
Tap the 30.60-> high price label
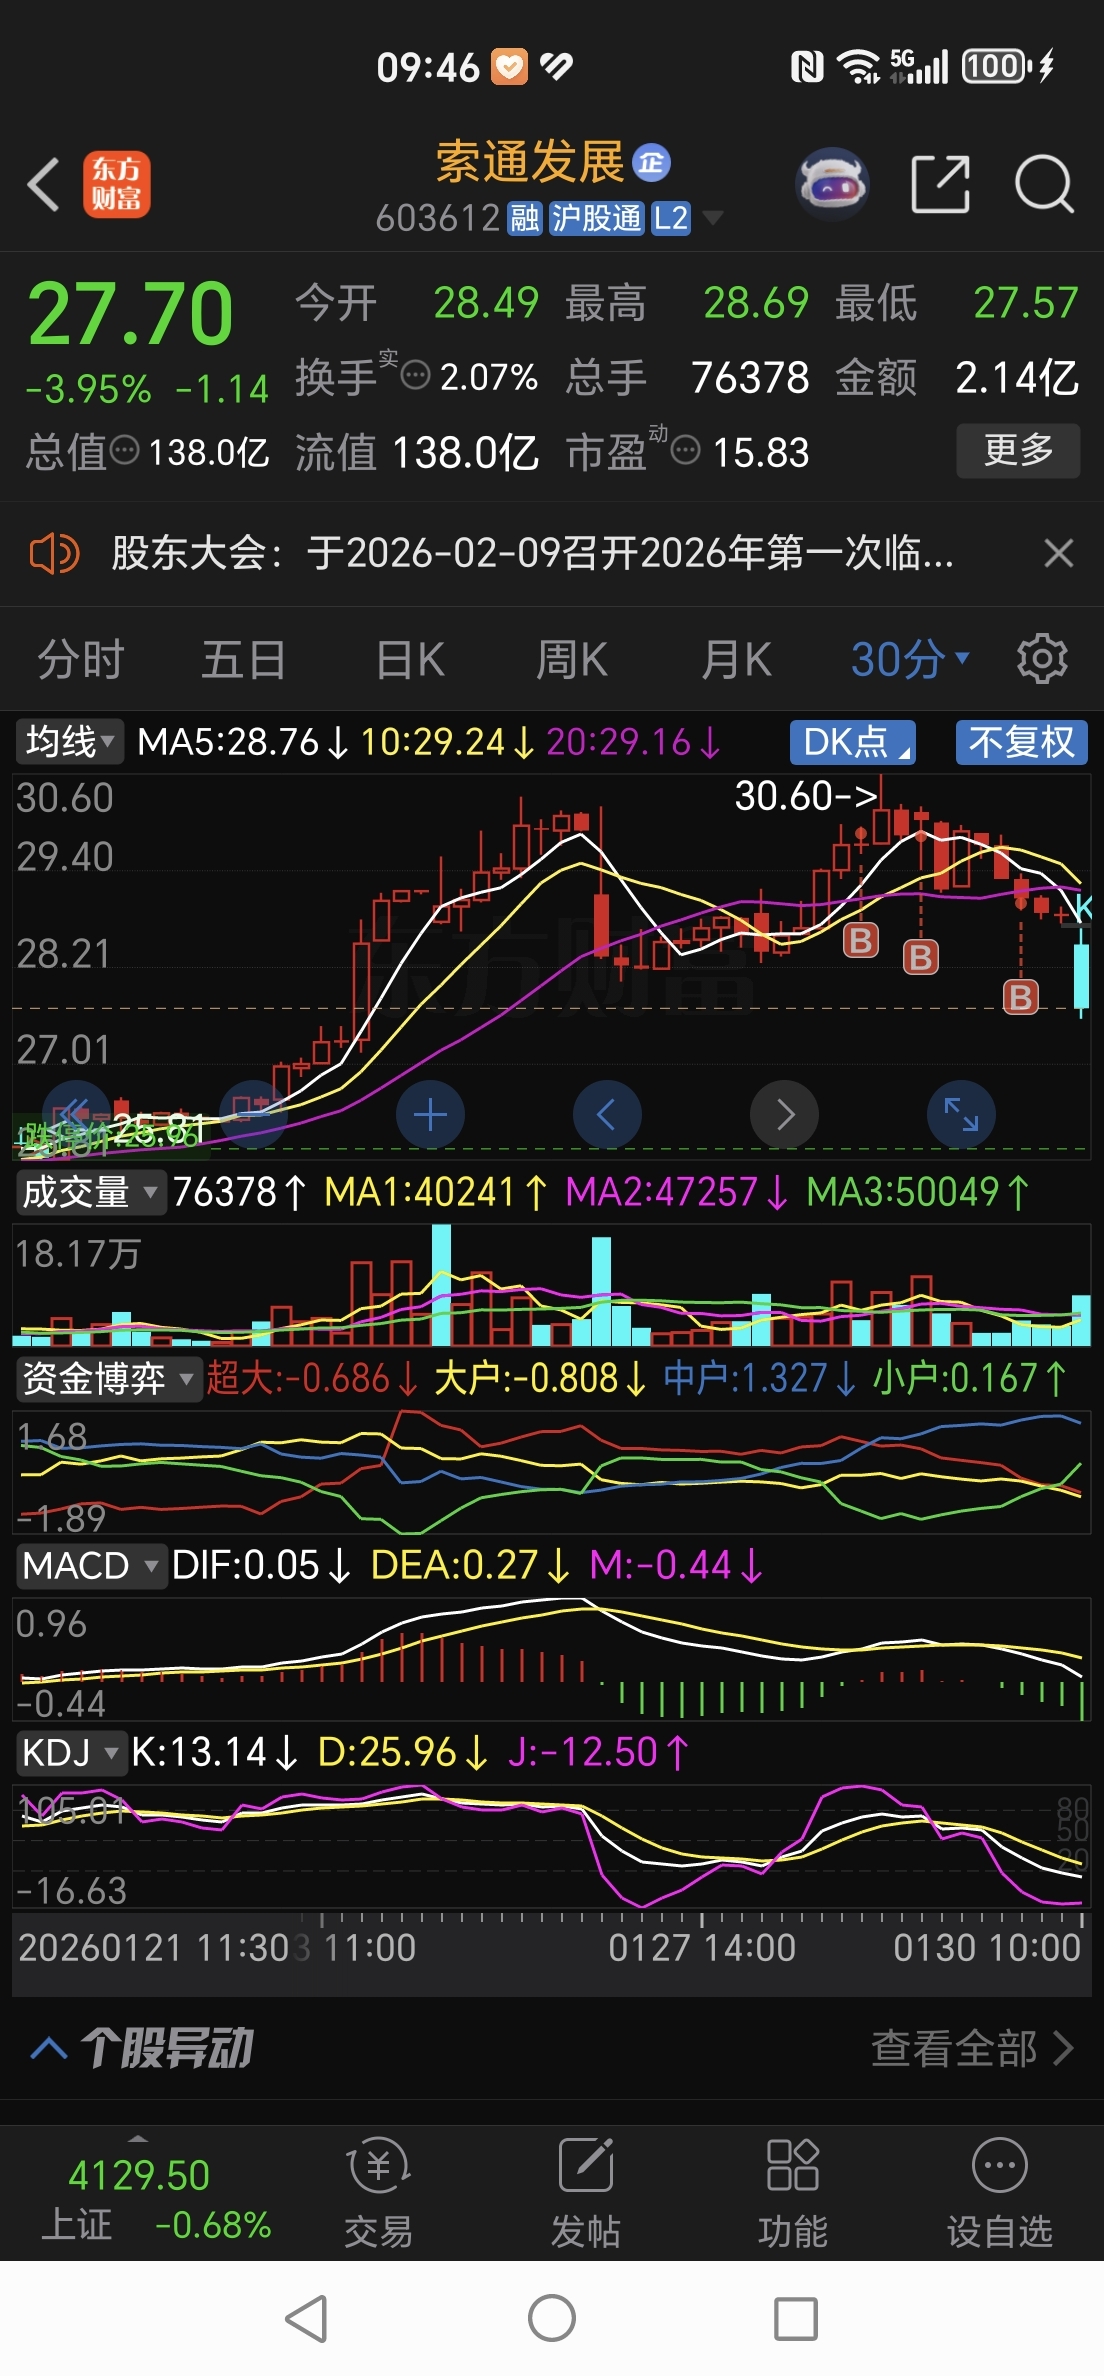coord(806,796)
